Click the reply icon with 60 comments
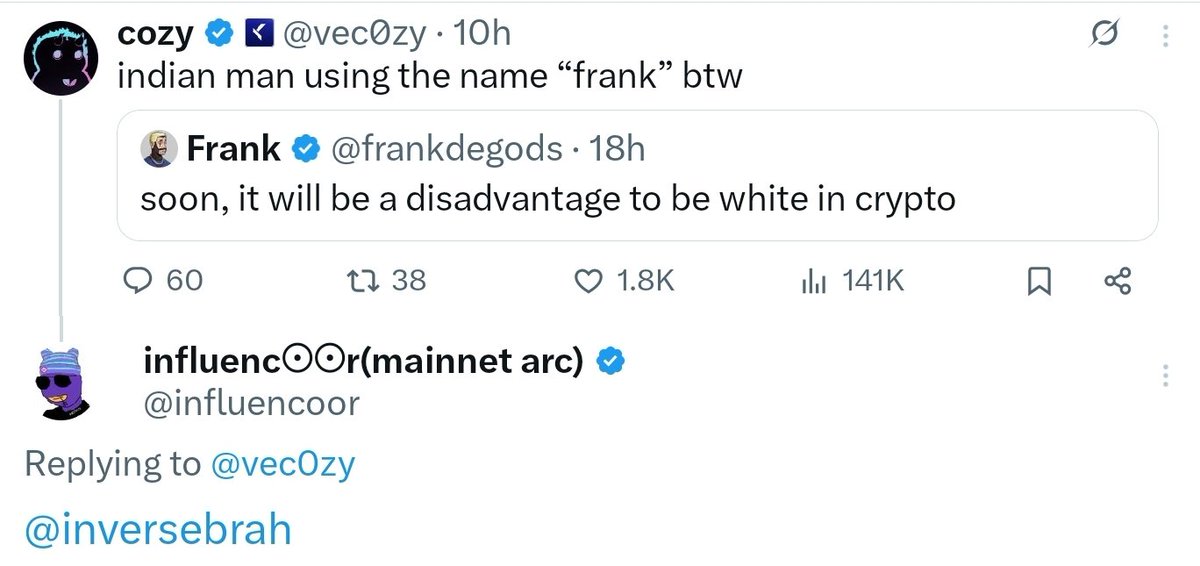The image size is (1200, 566). point(136,282)
